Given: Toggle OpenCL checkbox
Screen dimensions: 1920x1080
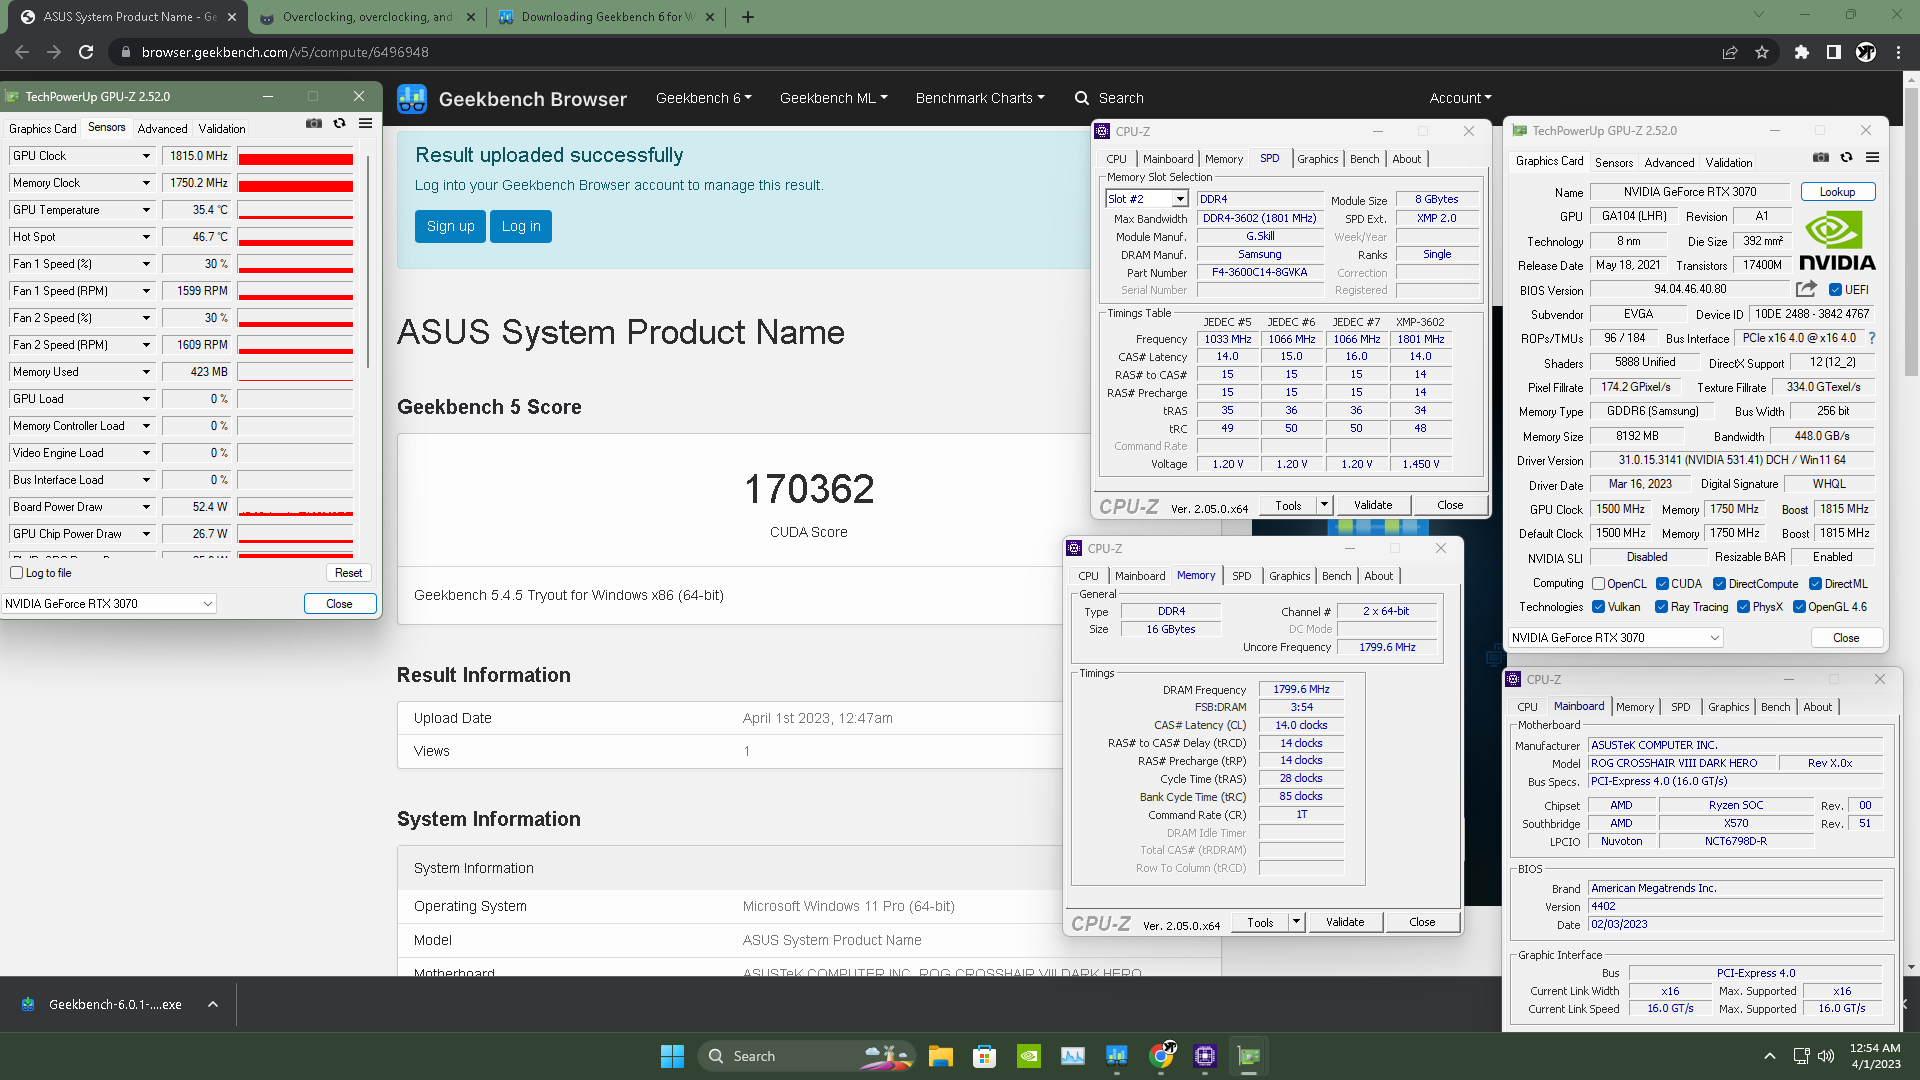Looking at the screenshot, I should tap(1599, 584).
